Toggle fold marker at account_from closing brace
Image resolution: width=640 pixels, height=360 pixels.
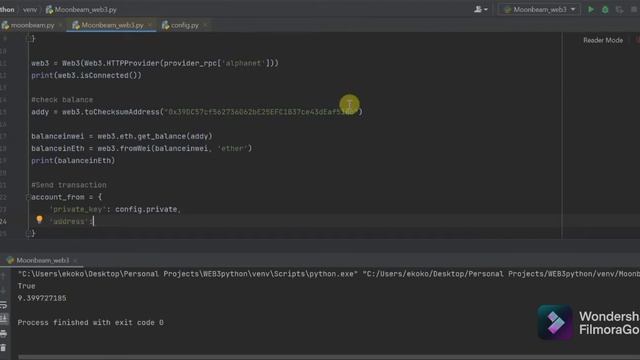[28, 233]
